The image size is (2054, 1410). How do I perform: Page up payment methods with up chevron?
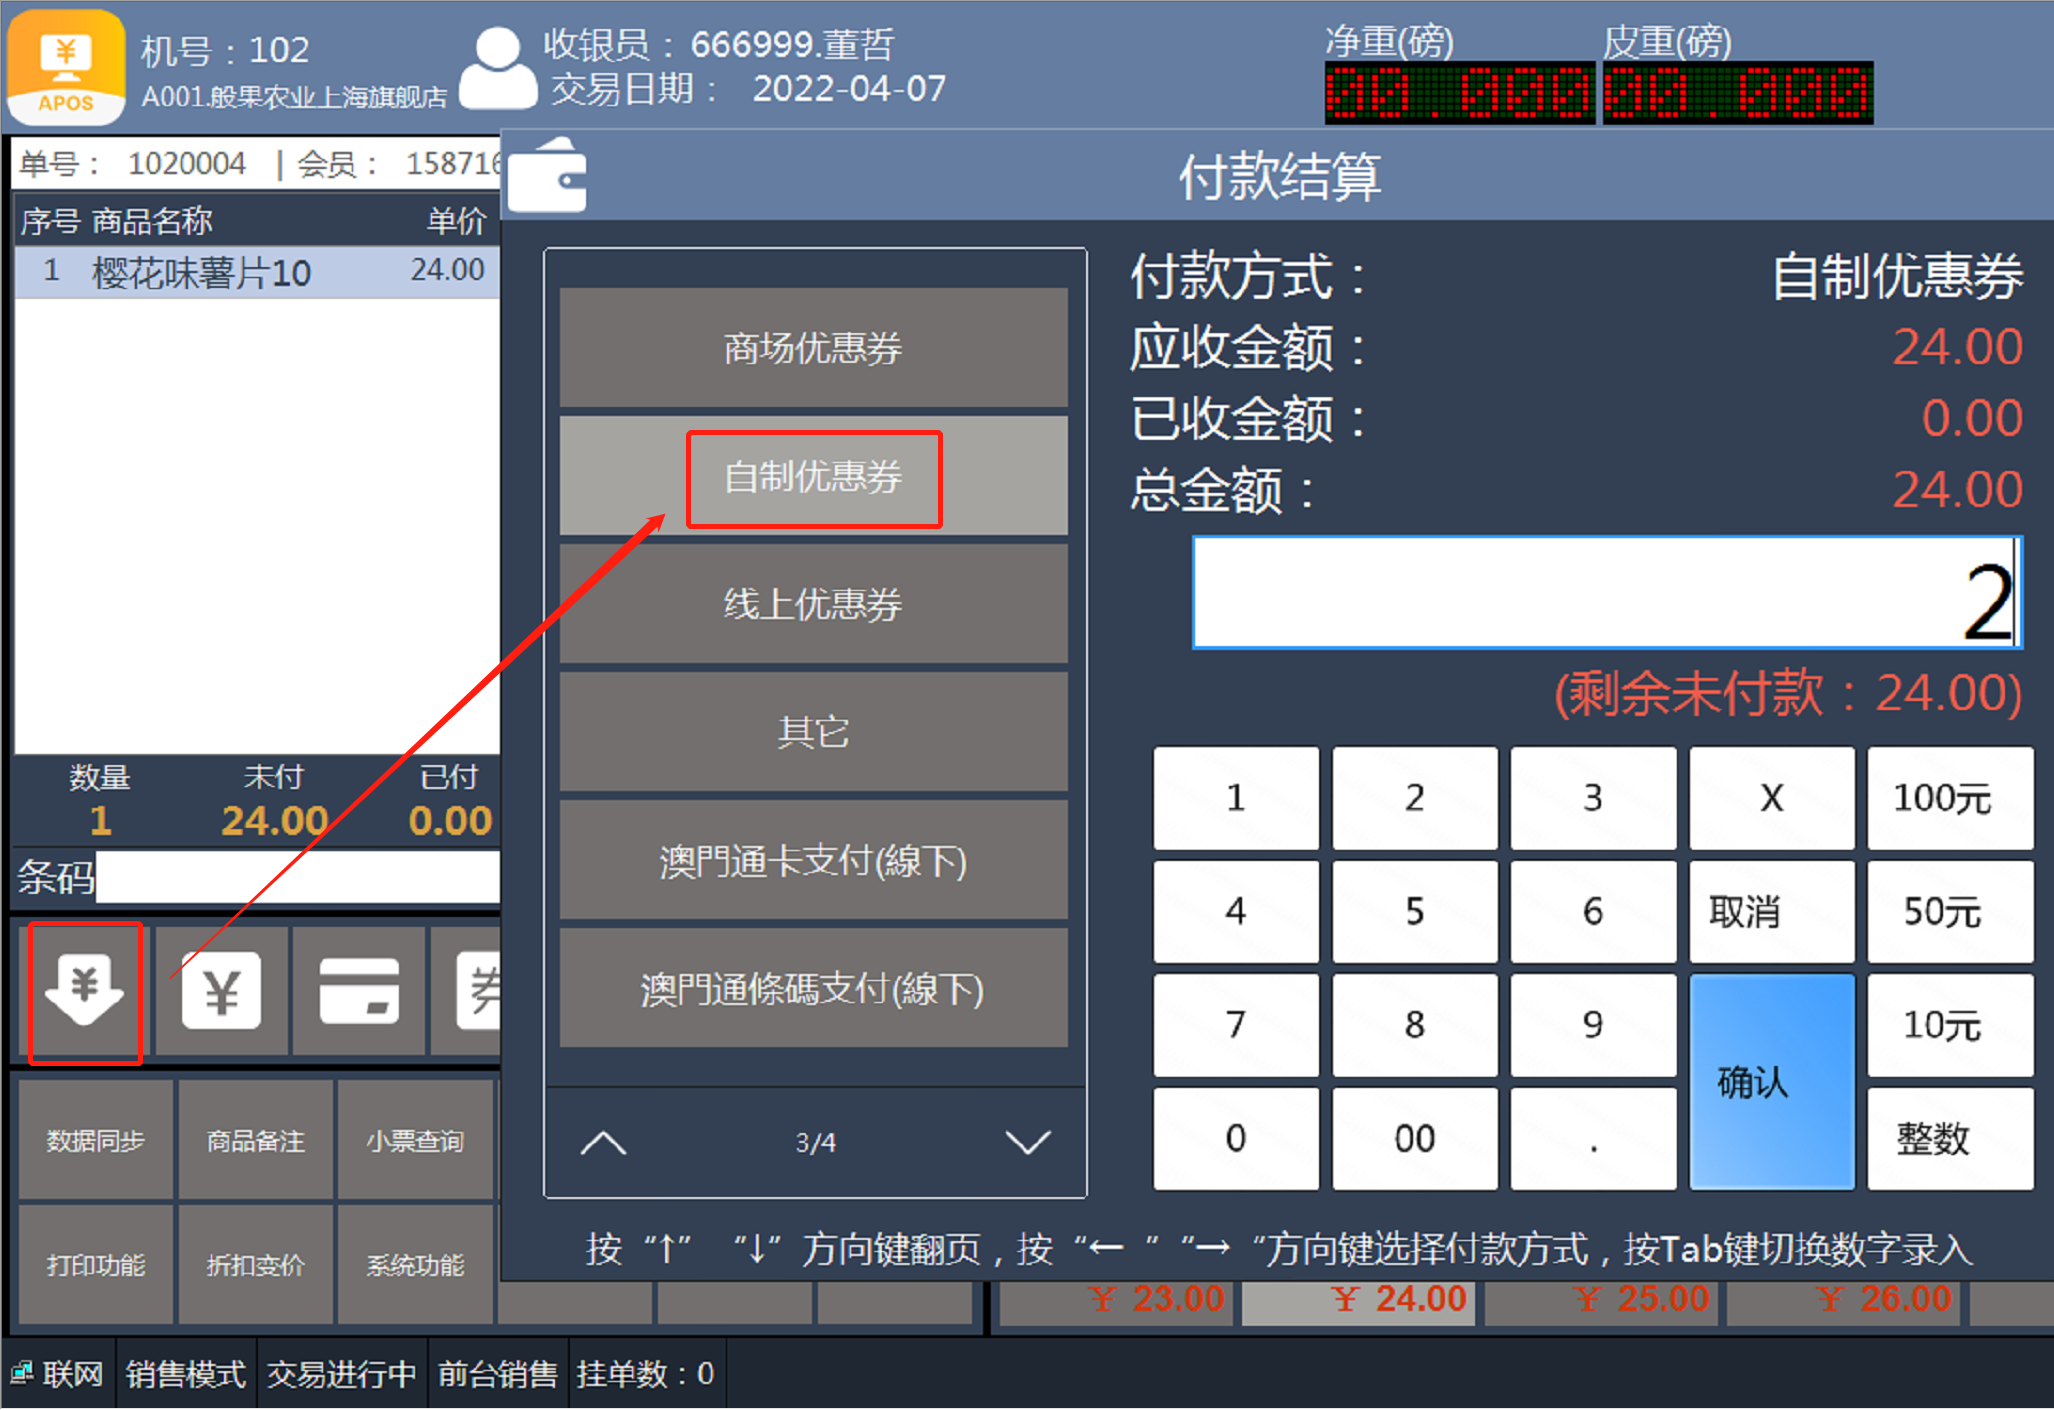603,1142
